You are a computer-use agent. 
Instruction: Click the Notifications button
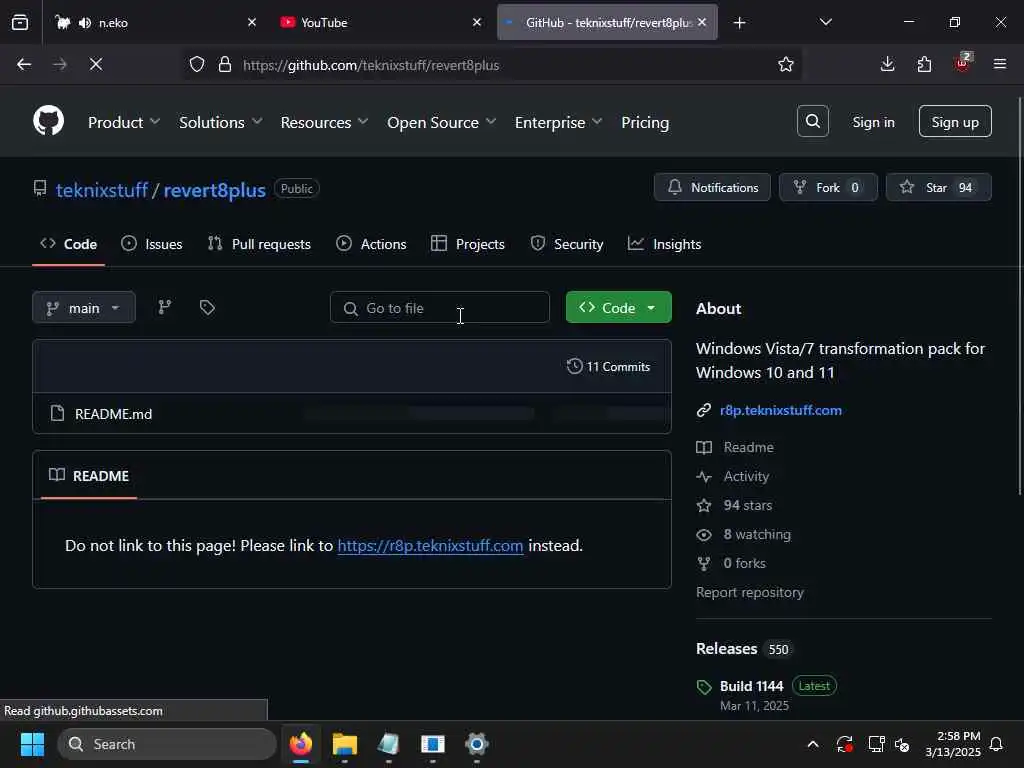click(x=712, y=187)
